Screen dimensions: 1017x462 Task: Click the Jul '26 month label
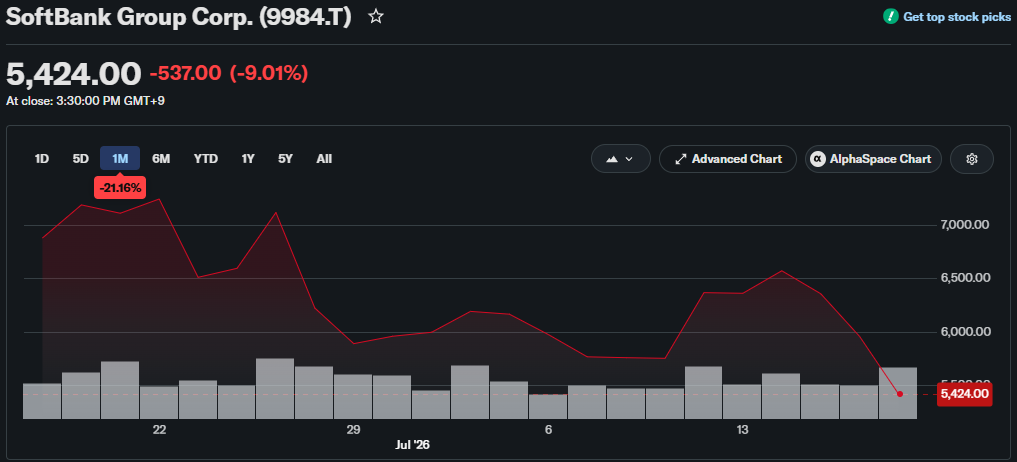413,445
